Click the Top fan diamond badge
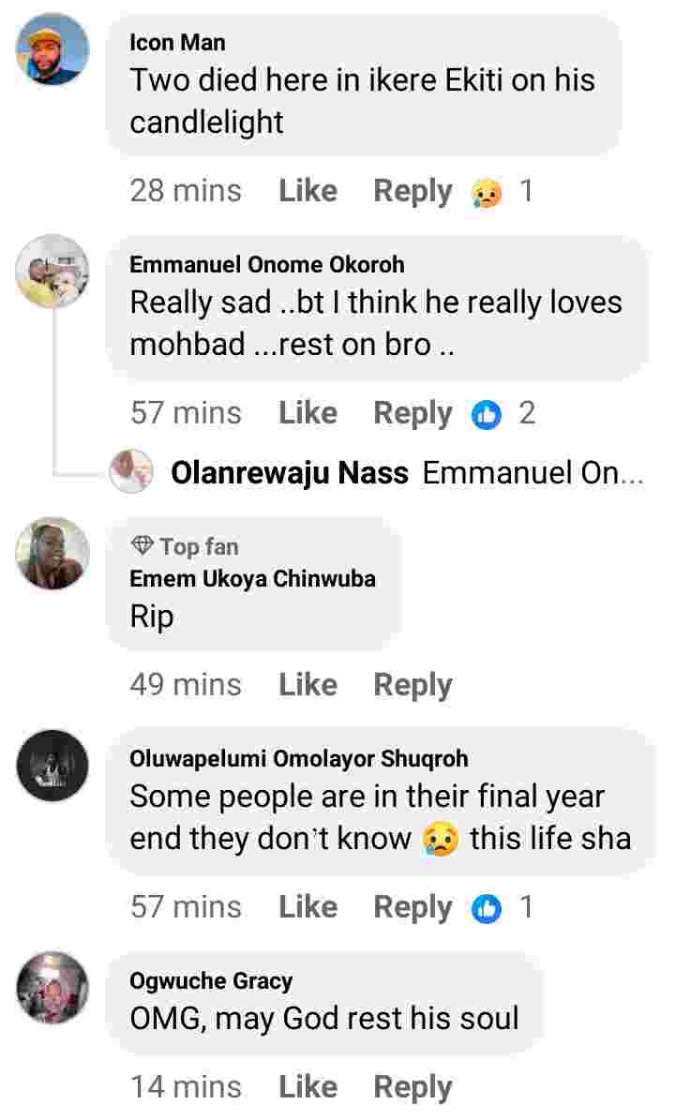 coord(143,546)
